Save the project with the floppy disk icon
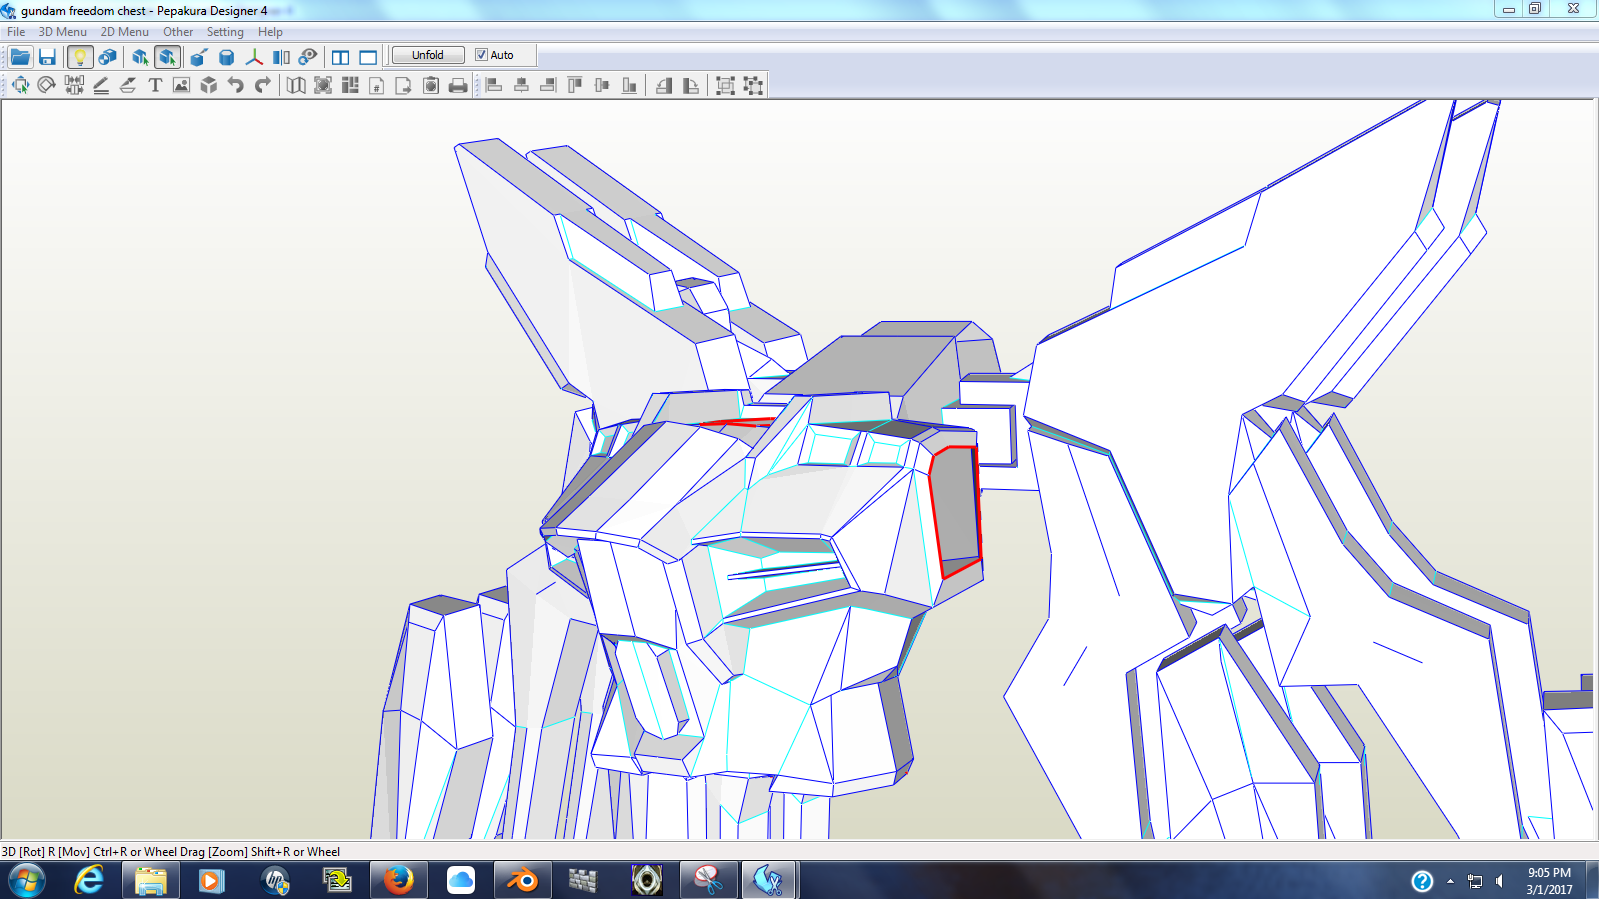The width and height of the screenshot is (1599, 899). click(x=47, y=57)
